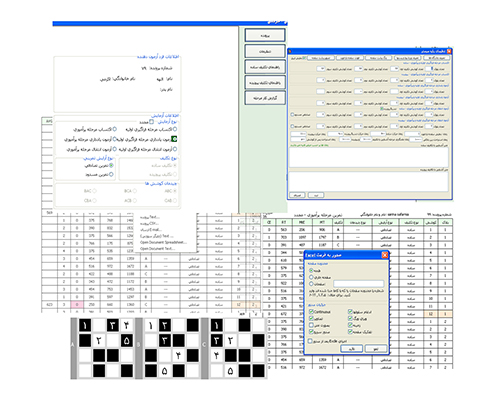This screenshot has height=397, width=495.
Task: Select the CBA arrangement radio button
Action: [x=95, y=201]
